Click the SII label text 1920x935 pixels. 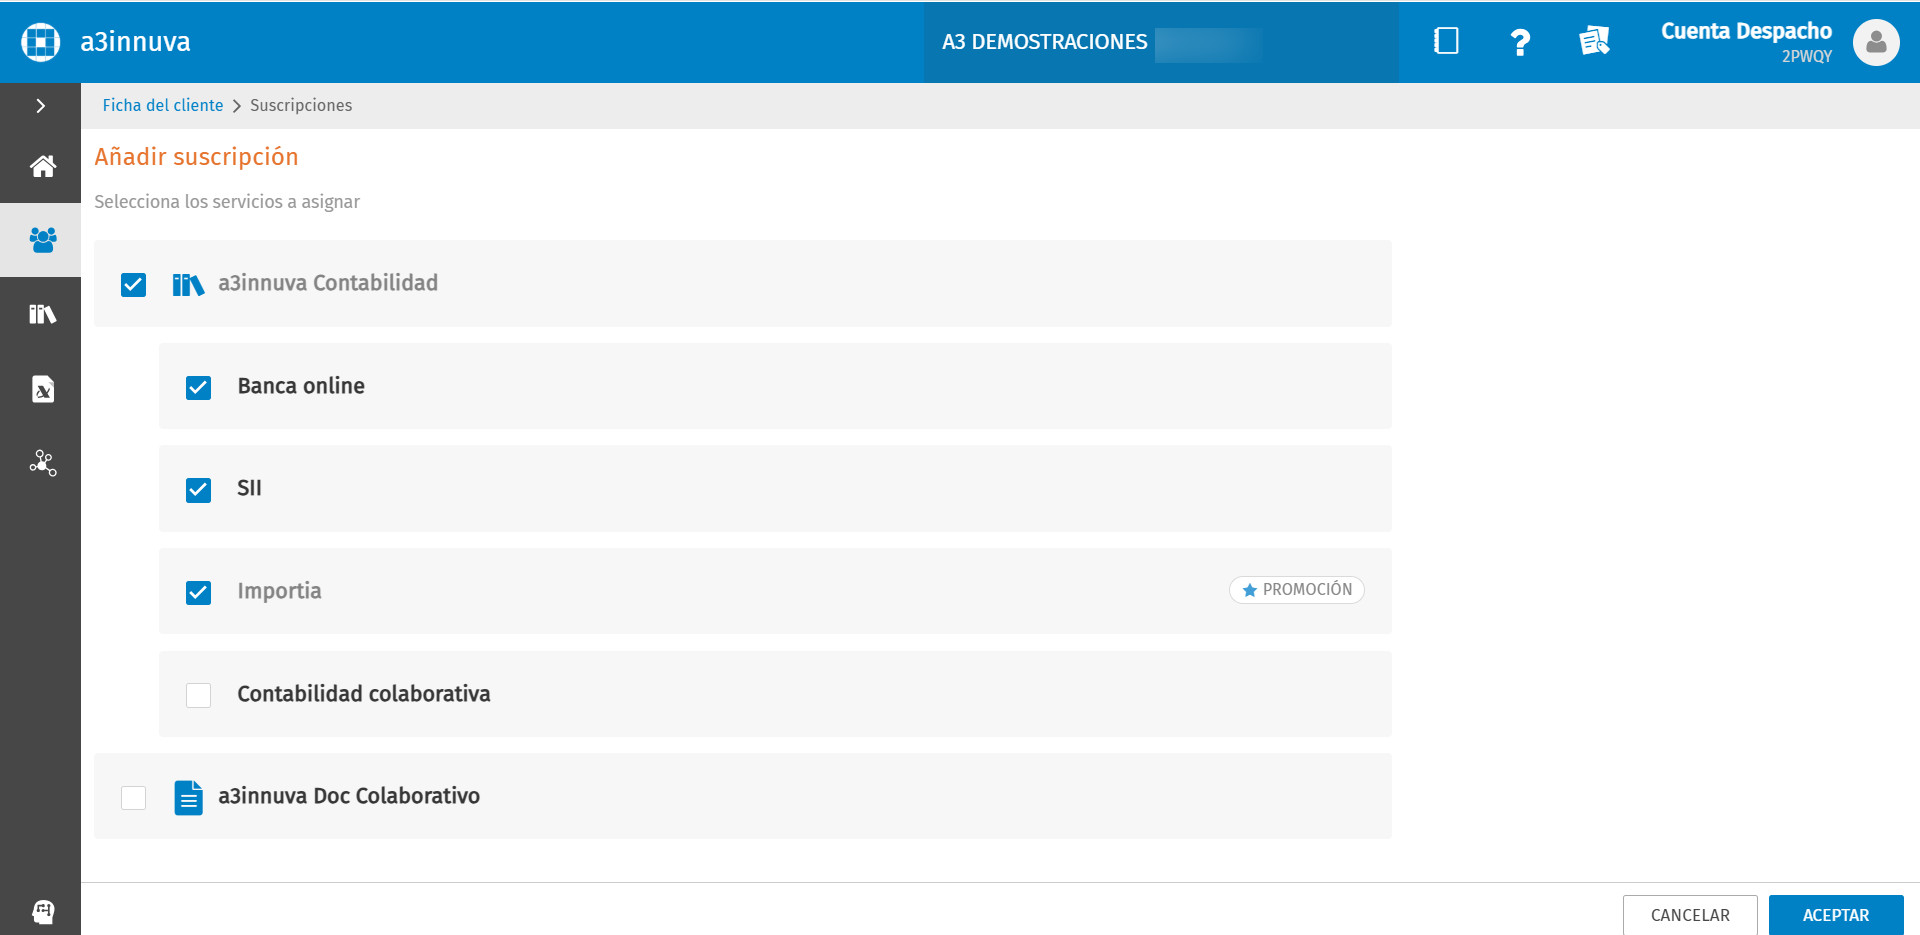pos(249,488)
